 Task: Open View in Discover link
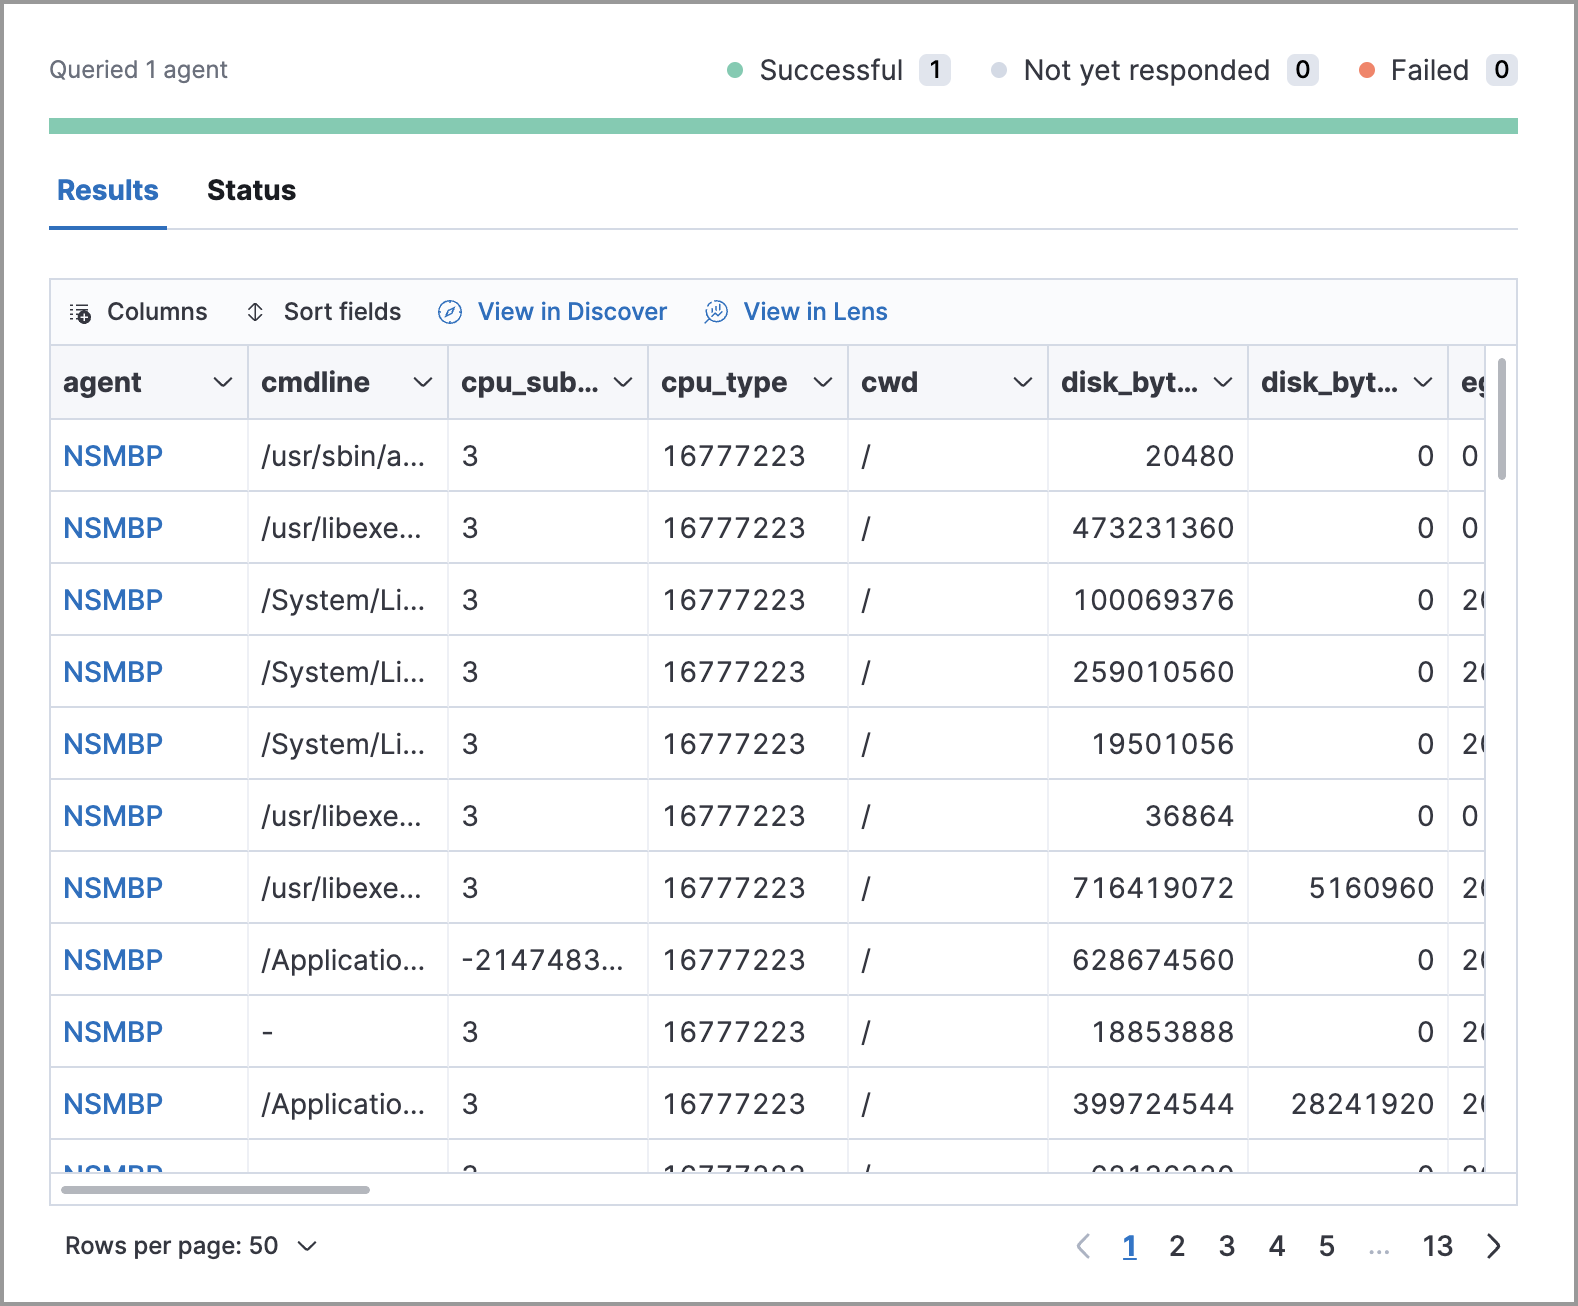coord(572,312)
